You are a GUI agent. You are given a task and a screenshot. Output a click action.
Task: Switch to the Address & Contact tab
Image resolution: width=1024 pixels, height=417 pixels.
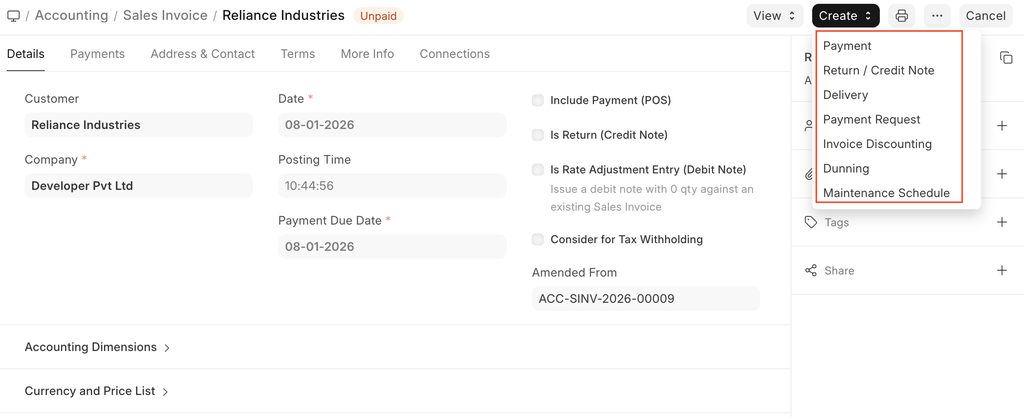(202, 54)
